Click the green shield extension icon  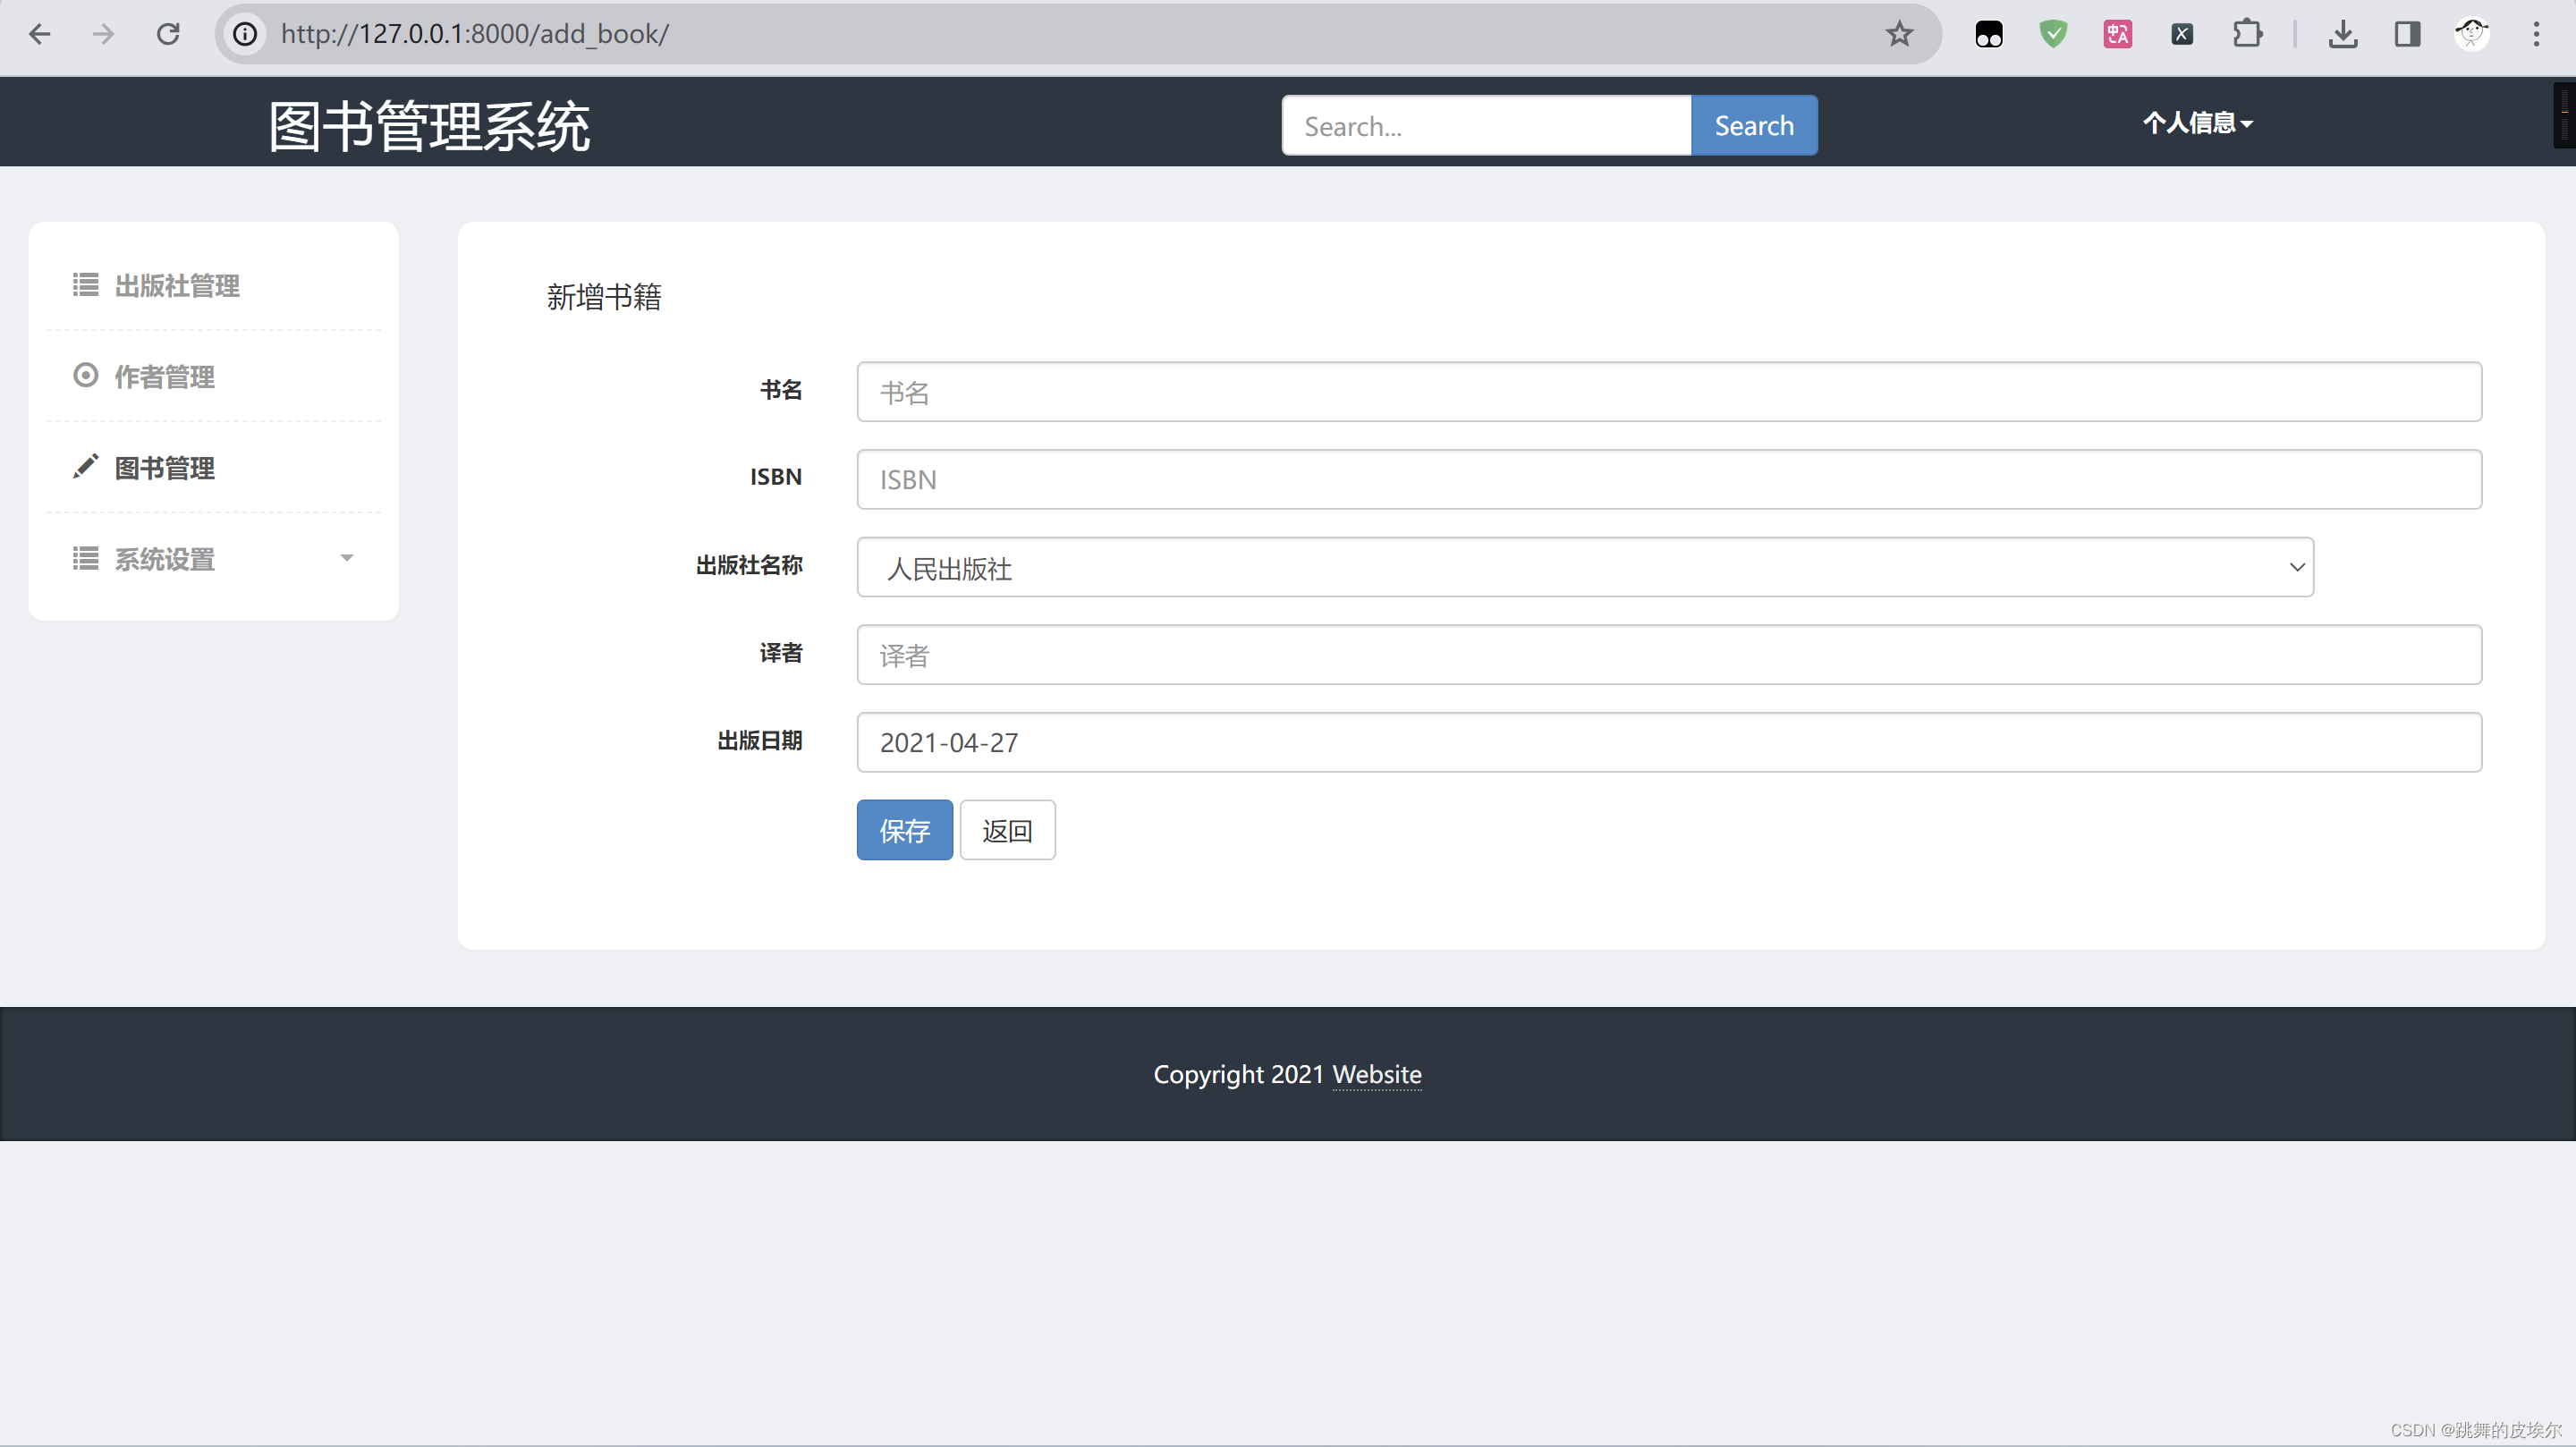point(2053,34)
